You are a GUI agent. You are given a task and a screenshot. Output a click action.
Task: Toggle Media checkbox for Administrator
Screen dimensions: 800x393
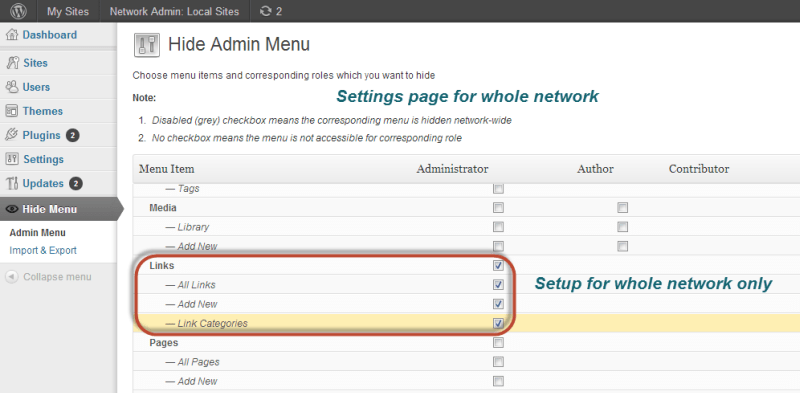click(x=498, y=208)
